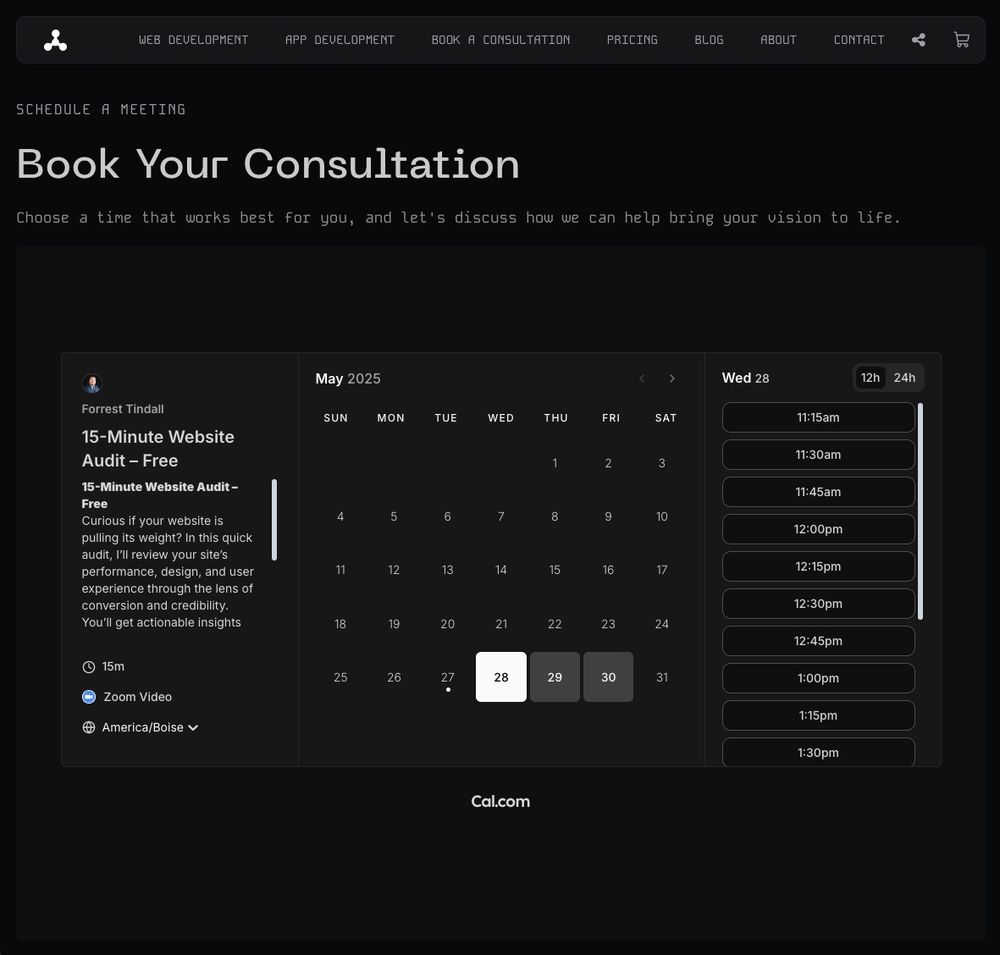Click the globe timezone icon
1000x955 pixels.
[x=89, y=728]
